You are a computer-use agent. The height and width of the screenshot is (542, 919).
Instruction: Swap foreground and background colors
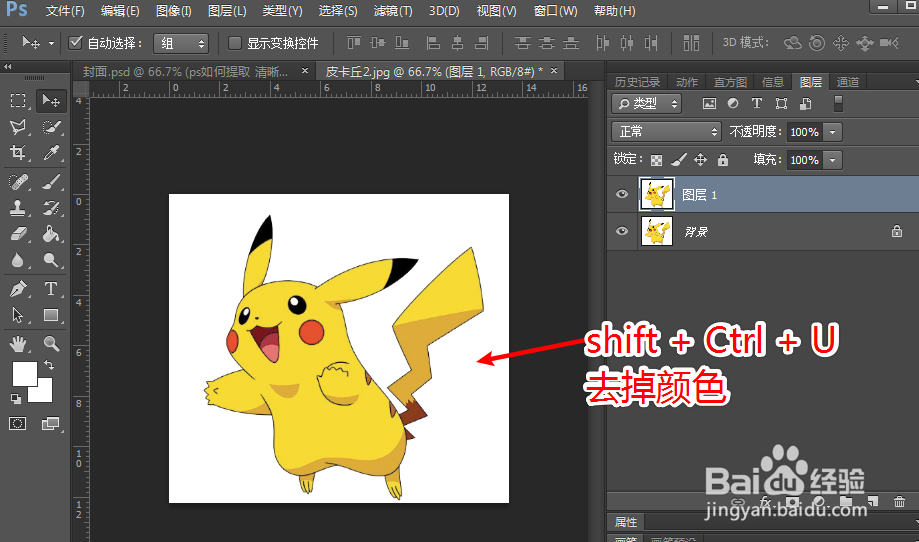(49, 365)
